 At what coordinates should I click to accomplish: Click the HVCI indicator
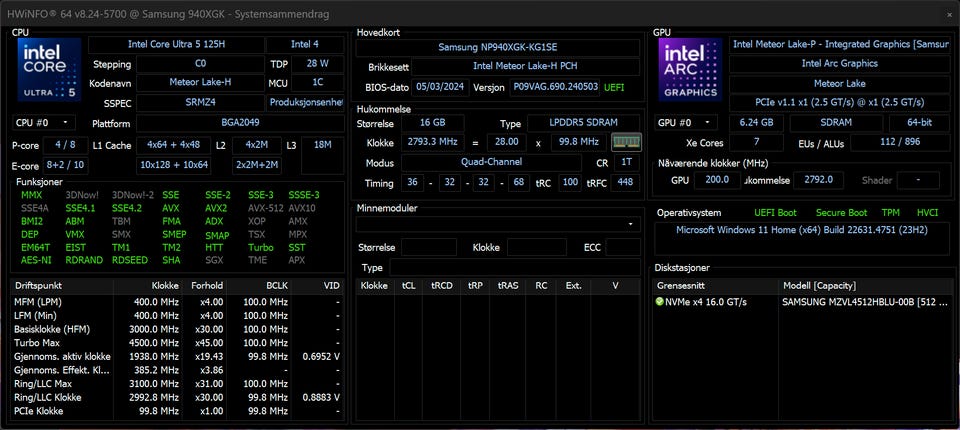[x=927, y=213]
